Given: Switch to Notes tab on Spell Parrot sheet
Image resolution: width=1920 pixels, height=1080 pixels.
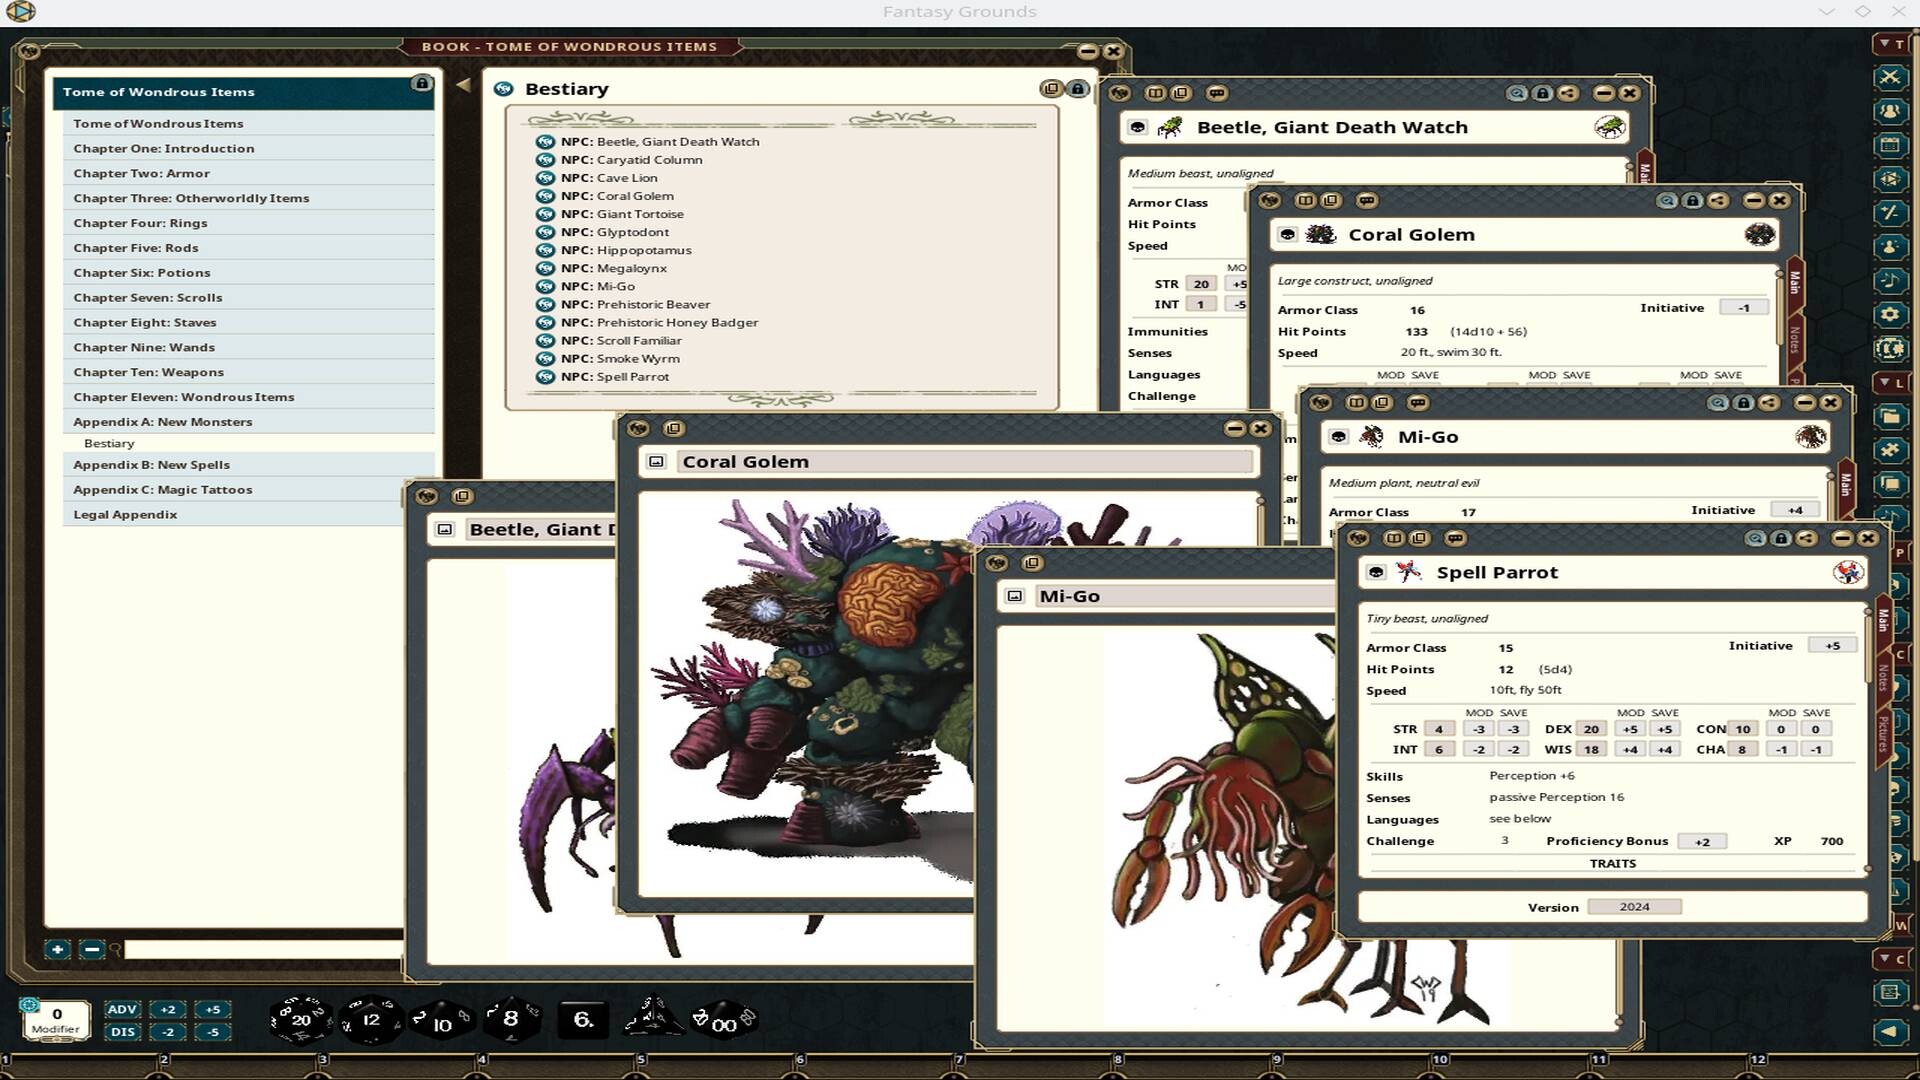Looking at the screenshot, I should click(x=1881, y=678).
